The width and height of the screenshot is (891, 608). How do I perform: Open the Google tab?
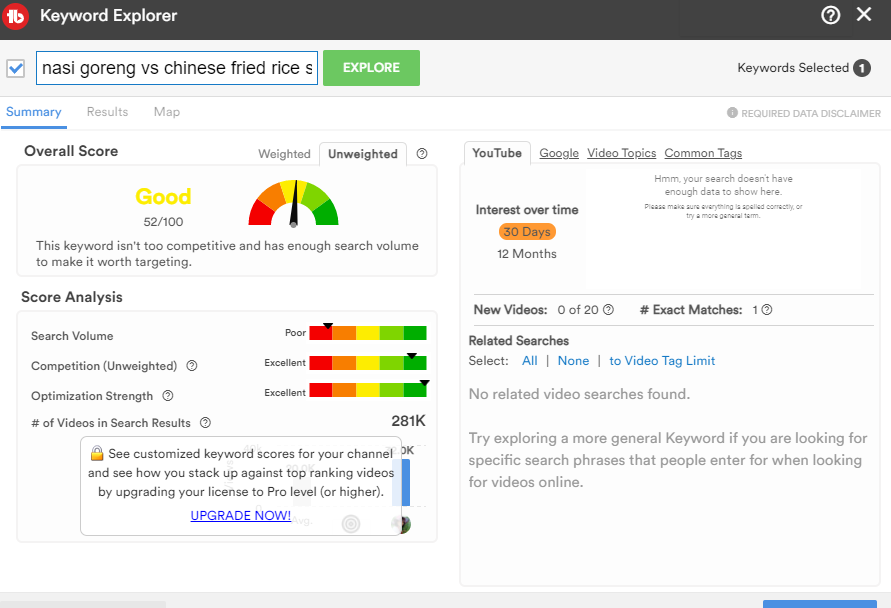[x=559, y=153]
